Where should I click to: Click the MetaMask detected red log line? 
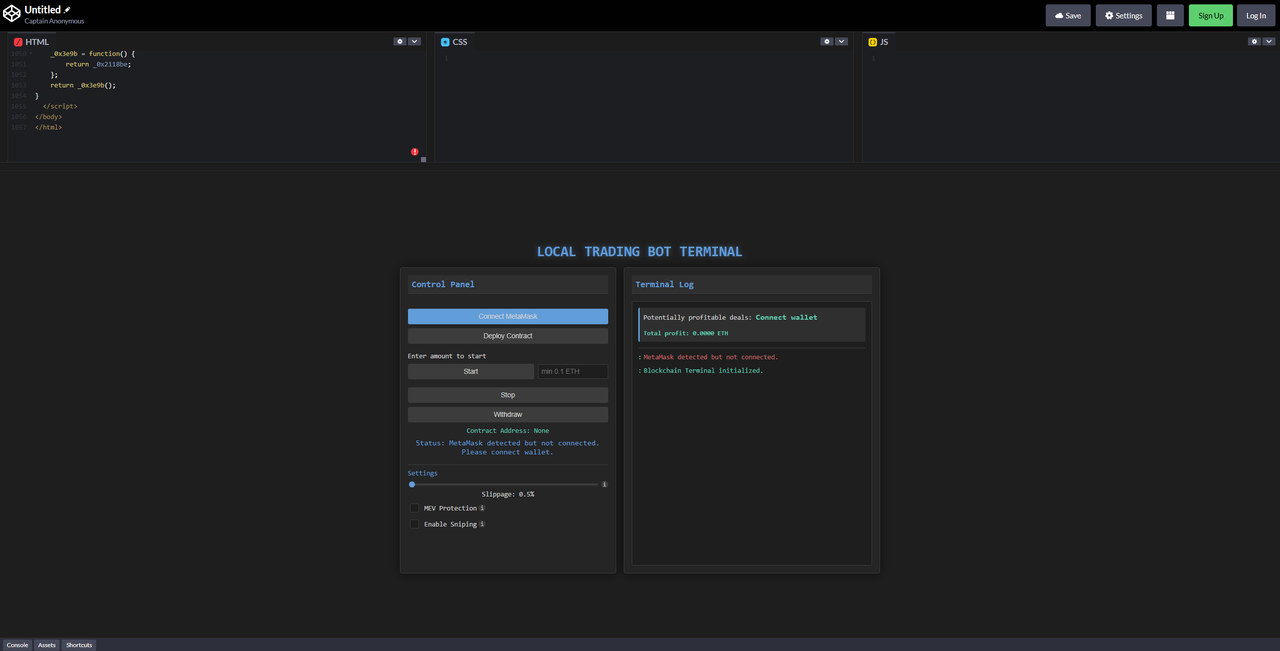(x=711, y=357)
